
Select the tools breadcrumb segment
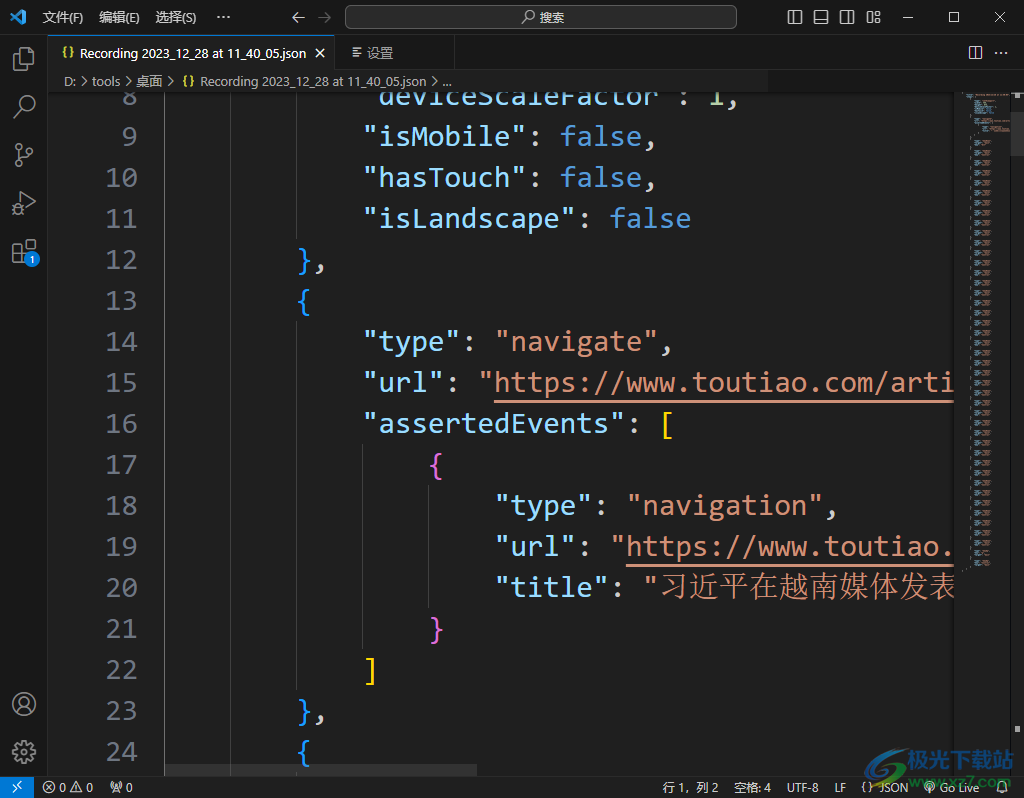(106, 82)
